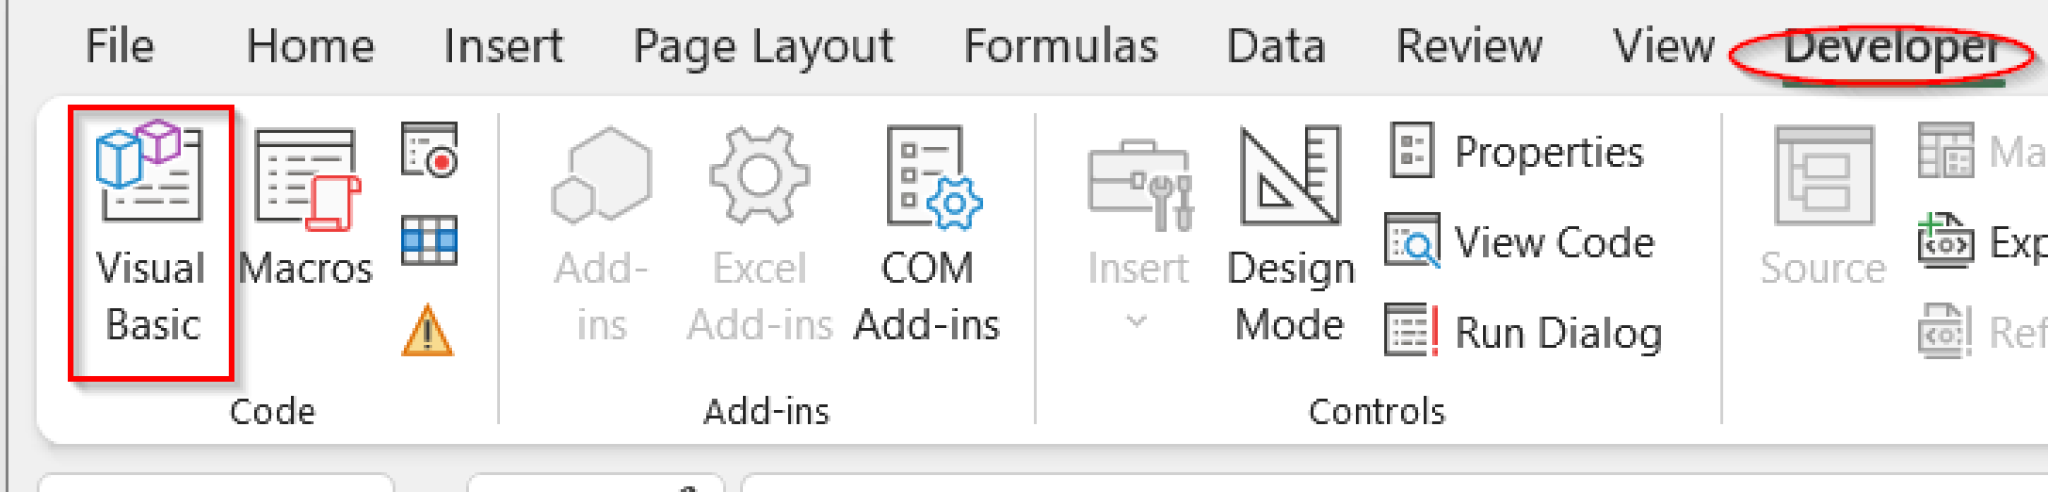Expand the Insert controls dropdown
Screen dimensions: 2048x492
(1138, 235)
